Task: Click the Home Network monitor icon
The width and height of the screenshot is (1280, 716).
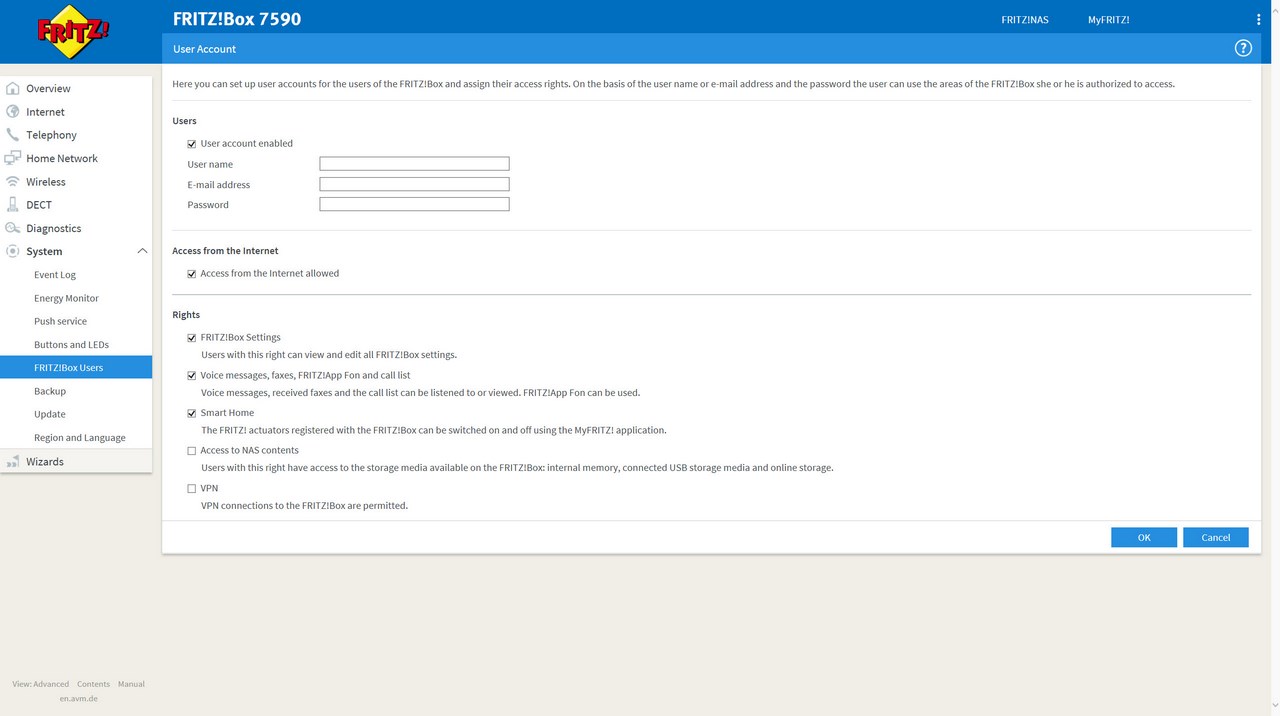Action: tap(13, 158)
